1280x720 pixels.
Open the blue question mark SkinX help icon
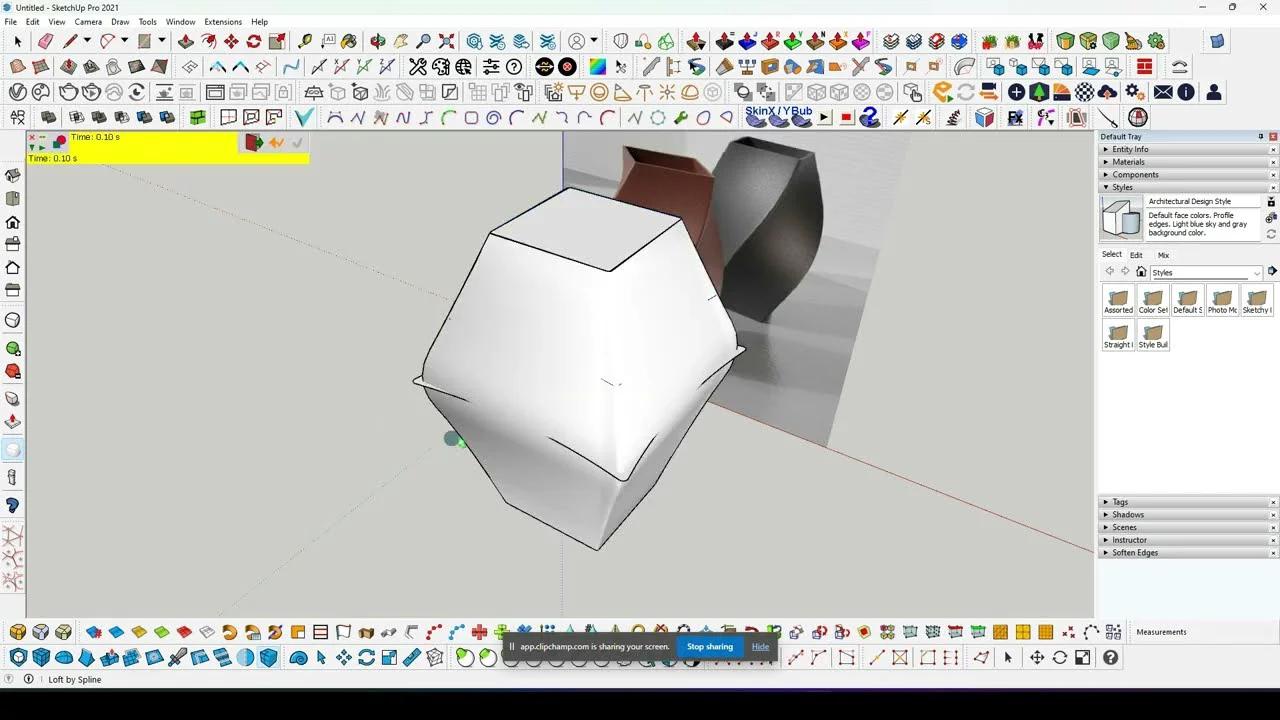(x=870, y=117)
